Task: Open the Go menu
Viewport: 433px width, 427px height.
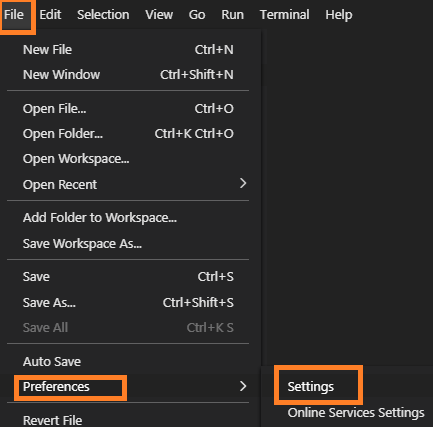Action: 197,15
